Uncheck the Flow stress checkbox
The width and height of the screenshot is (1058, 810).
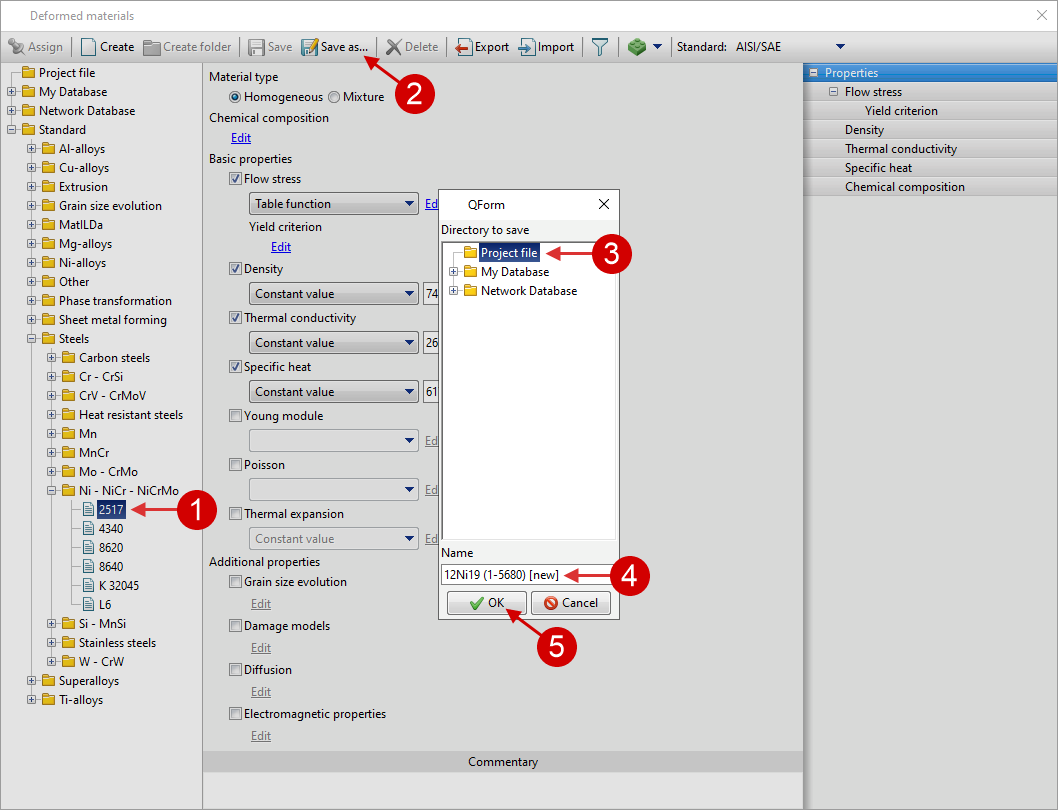[235, 179]
